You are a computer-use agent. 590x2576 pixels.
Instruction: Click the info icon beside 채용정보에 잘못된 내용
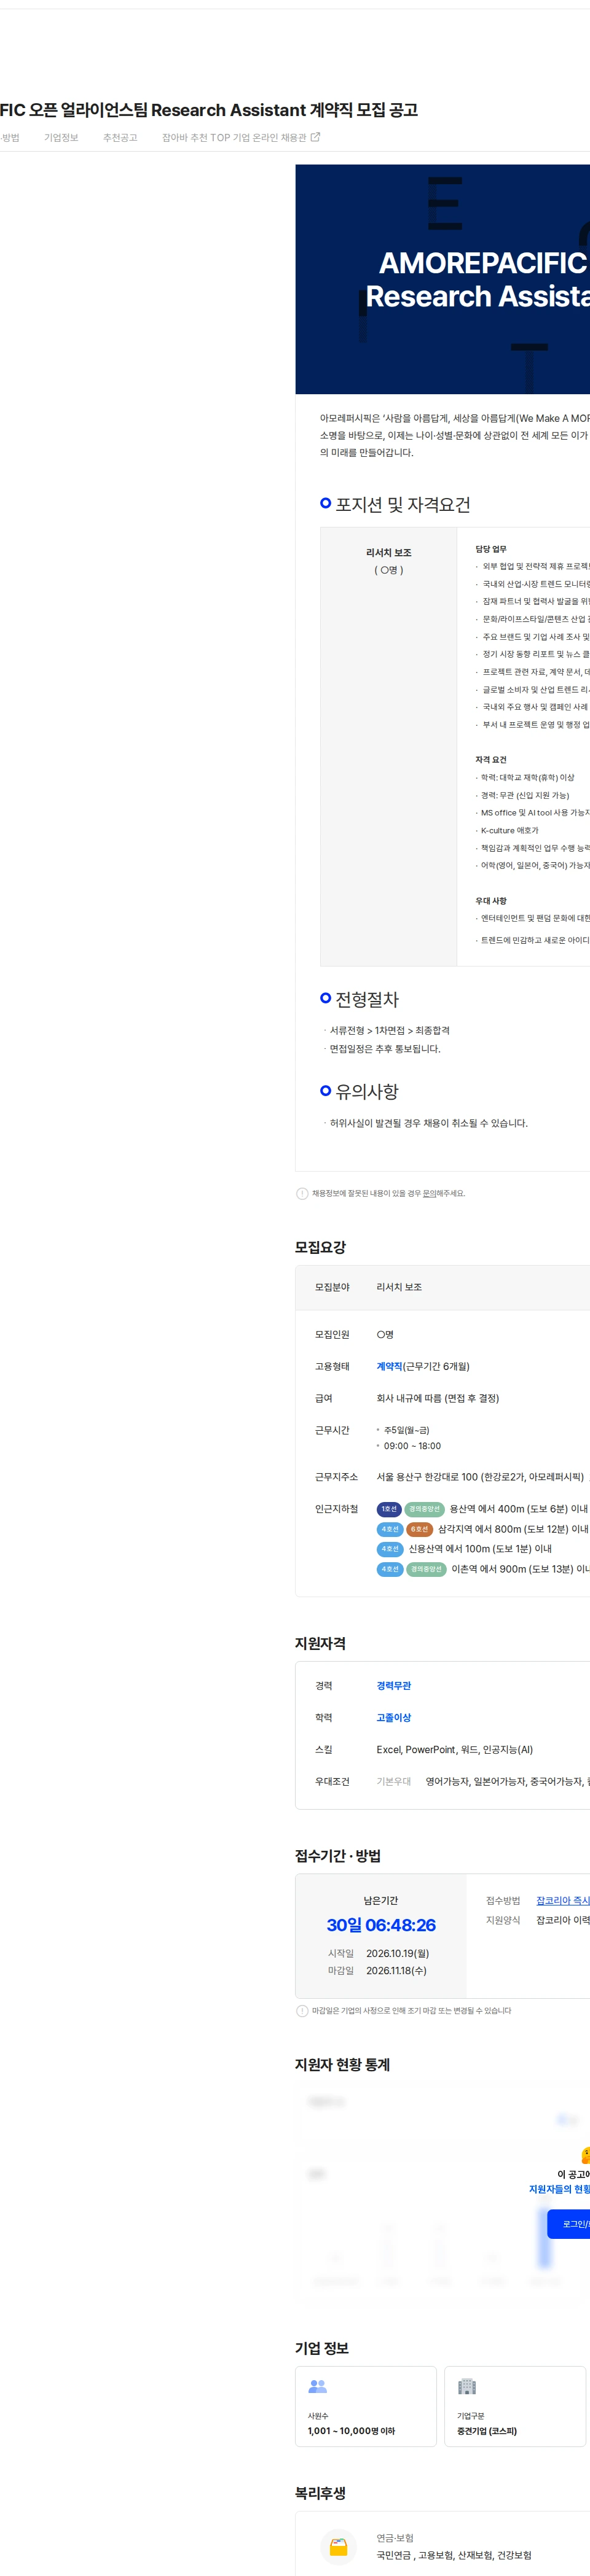302,1193
